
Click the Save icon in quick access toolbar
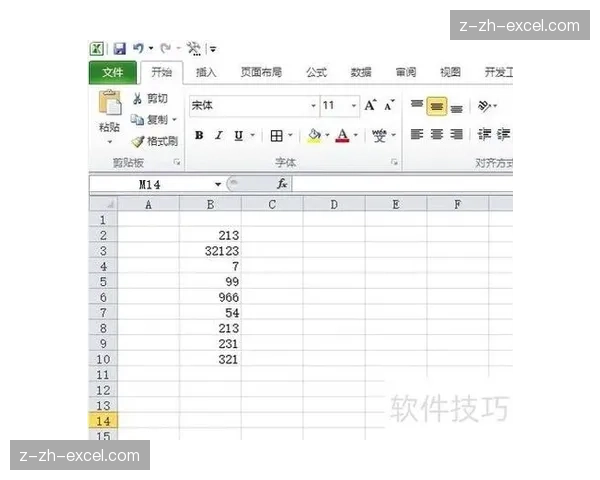(120, 49)
